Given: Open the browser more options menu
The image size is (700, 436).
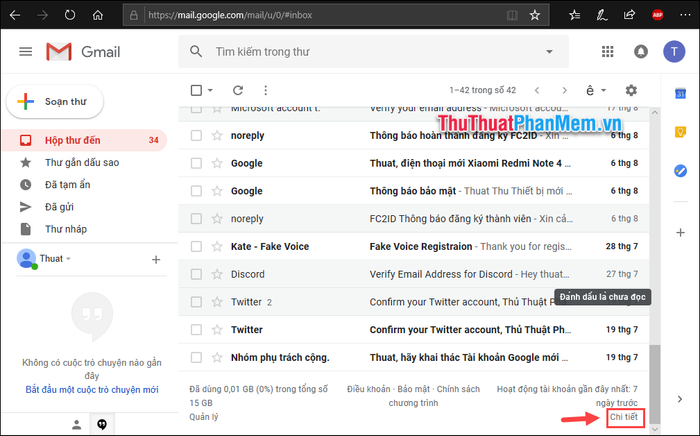Looking at the screenshot, I should (685, 15).
